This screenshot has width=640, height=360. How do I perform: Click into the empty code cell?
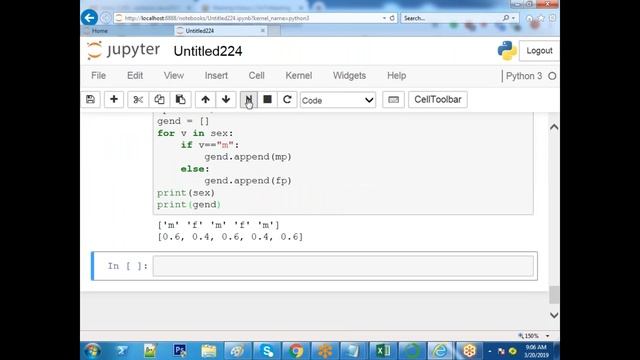tap(343, 266)
